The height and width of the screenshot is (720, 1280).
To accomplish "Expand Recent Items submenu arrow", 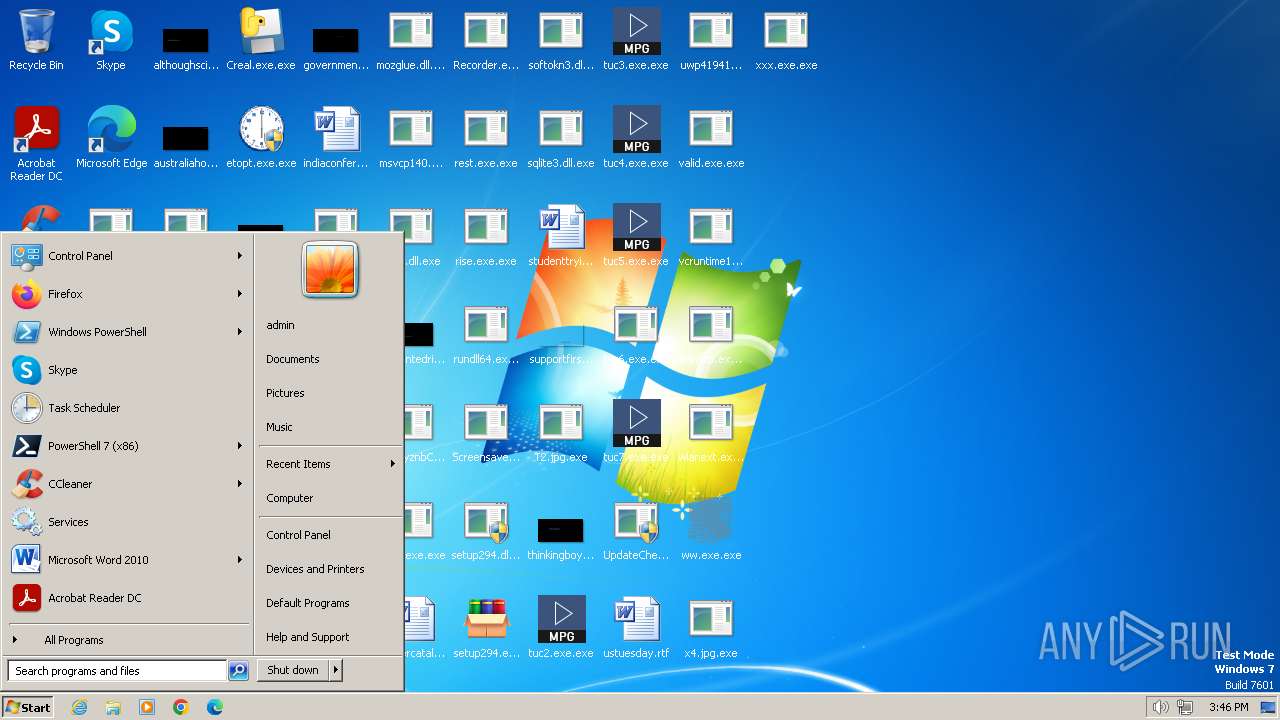I will point(393,464).
